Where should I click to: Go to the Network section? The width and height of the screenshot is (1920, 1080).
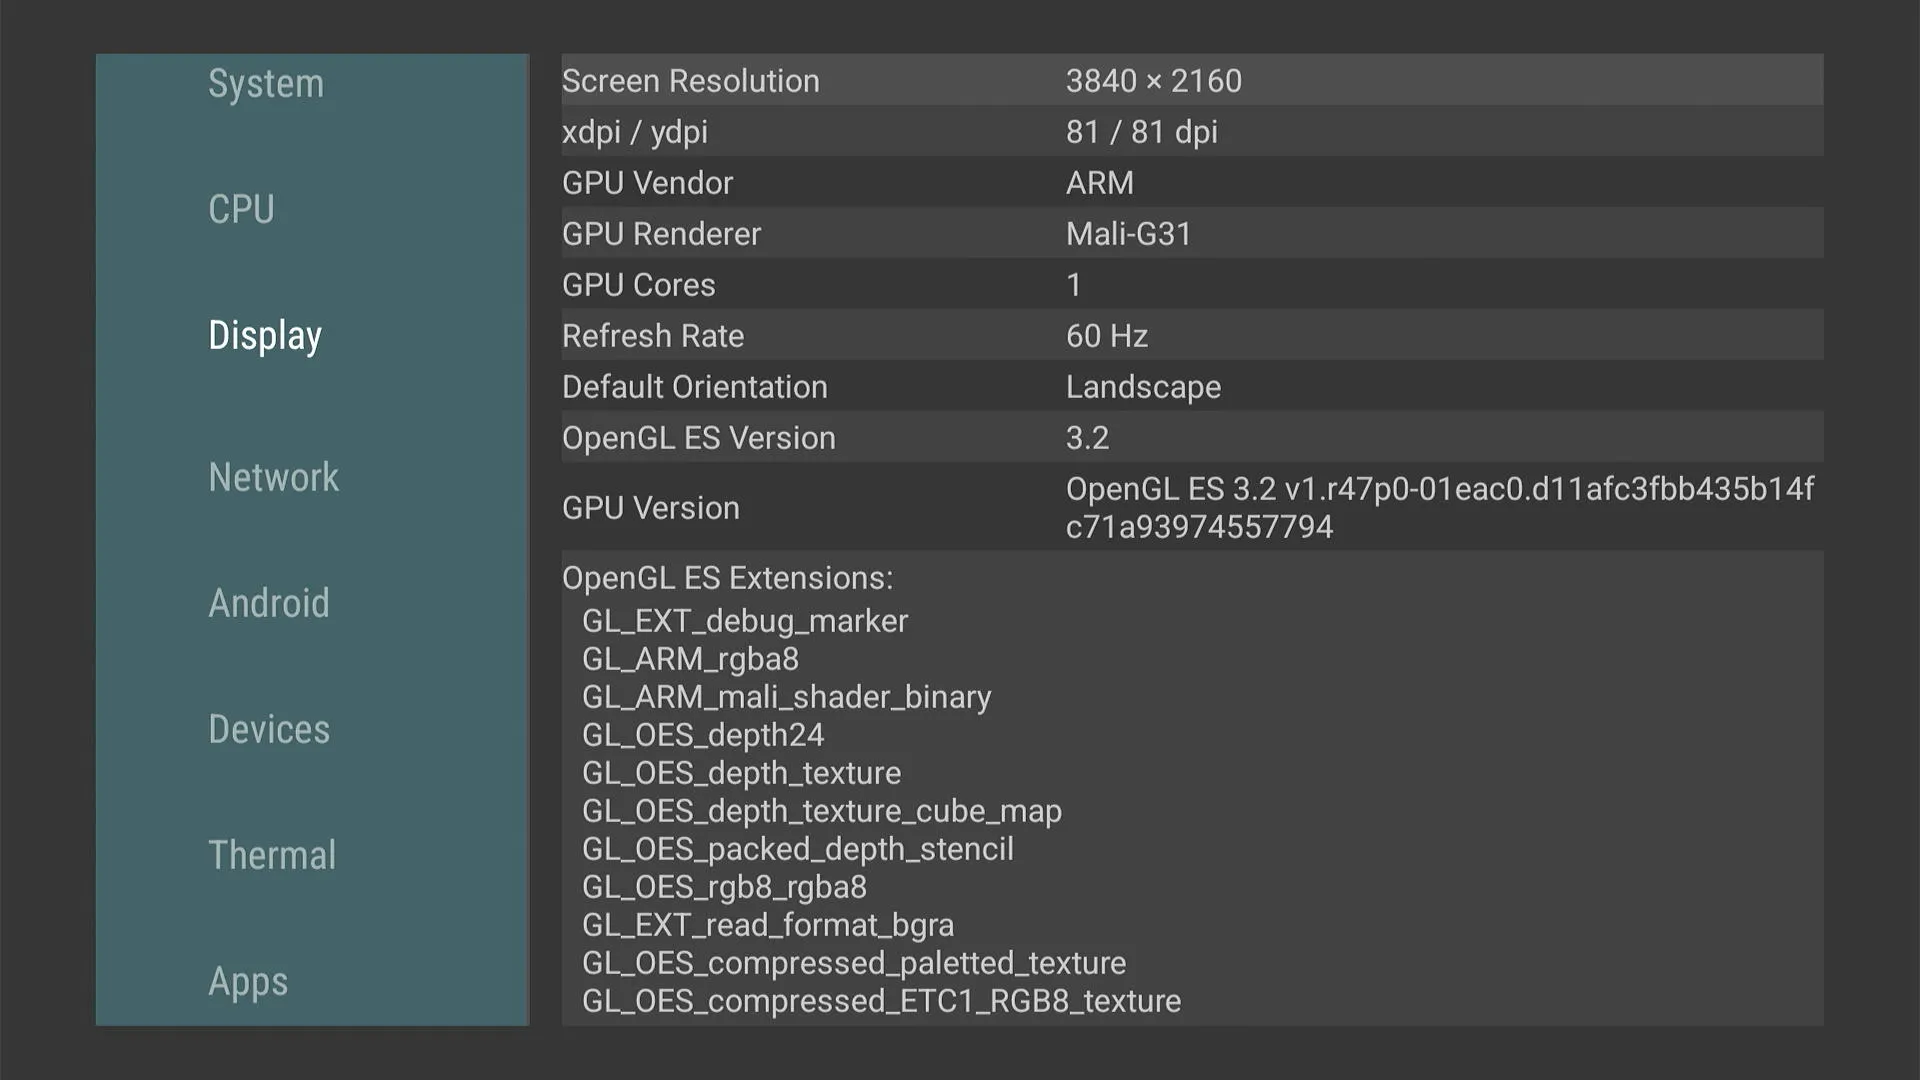[273, 478]
